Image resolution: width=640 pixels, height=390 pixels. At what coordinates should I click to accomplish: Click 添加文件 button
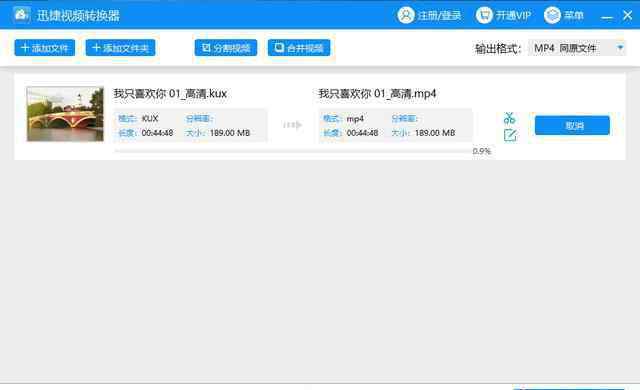coord(44,48)
